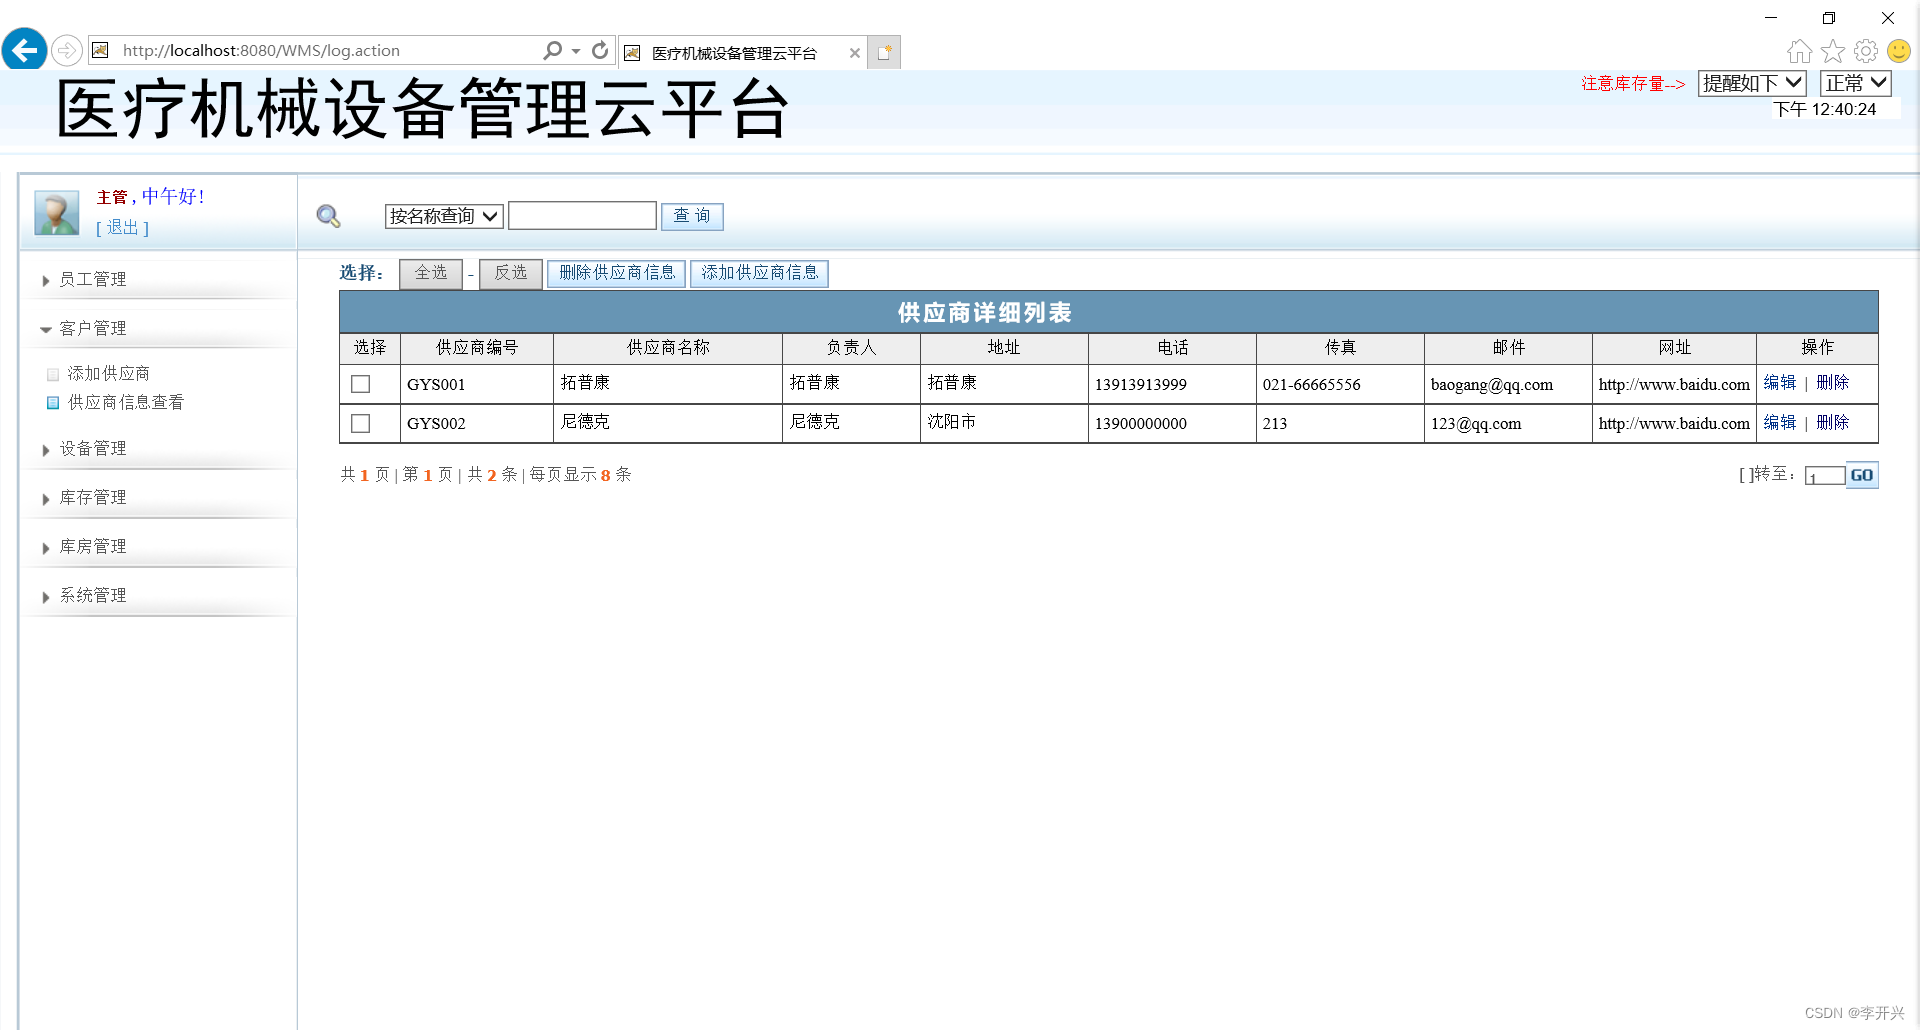Click the smiley feedback icon

tap(1899, 51)
